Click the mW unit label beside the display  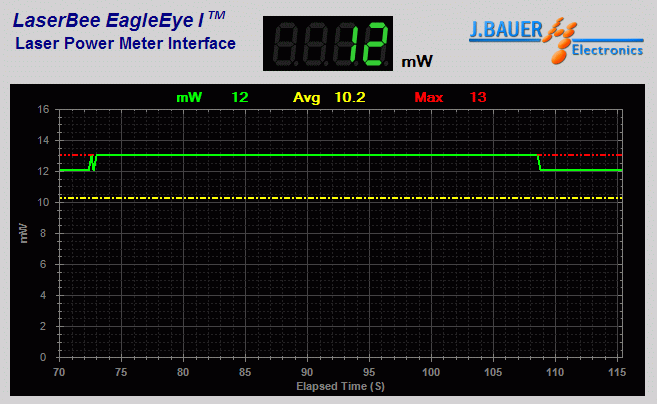[x=417, y=62]
